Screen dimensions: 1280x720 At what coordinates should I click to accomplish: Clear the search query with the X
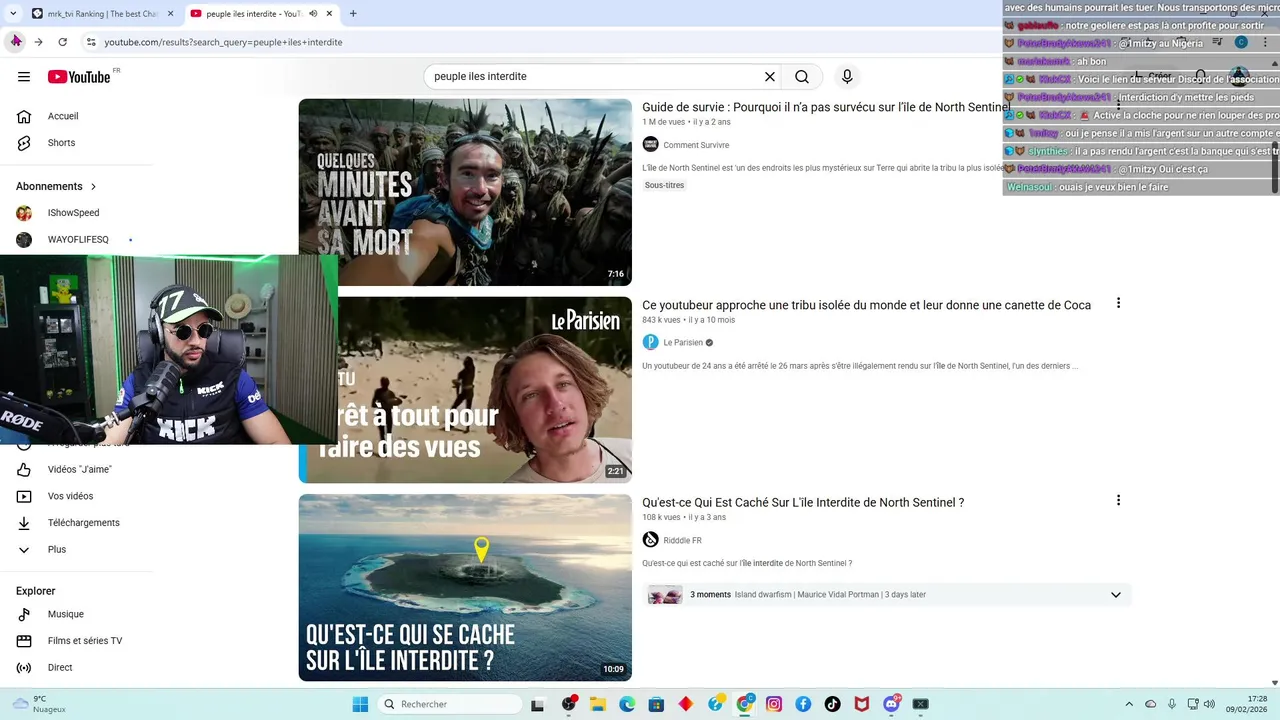coord(770,76)
